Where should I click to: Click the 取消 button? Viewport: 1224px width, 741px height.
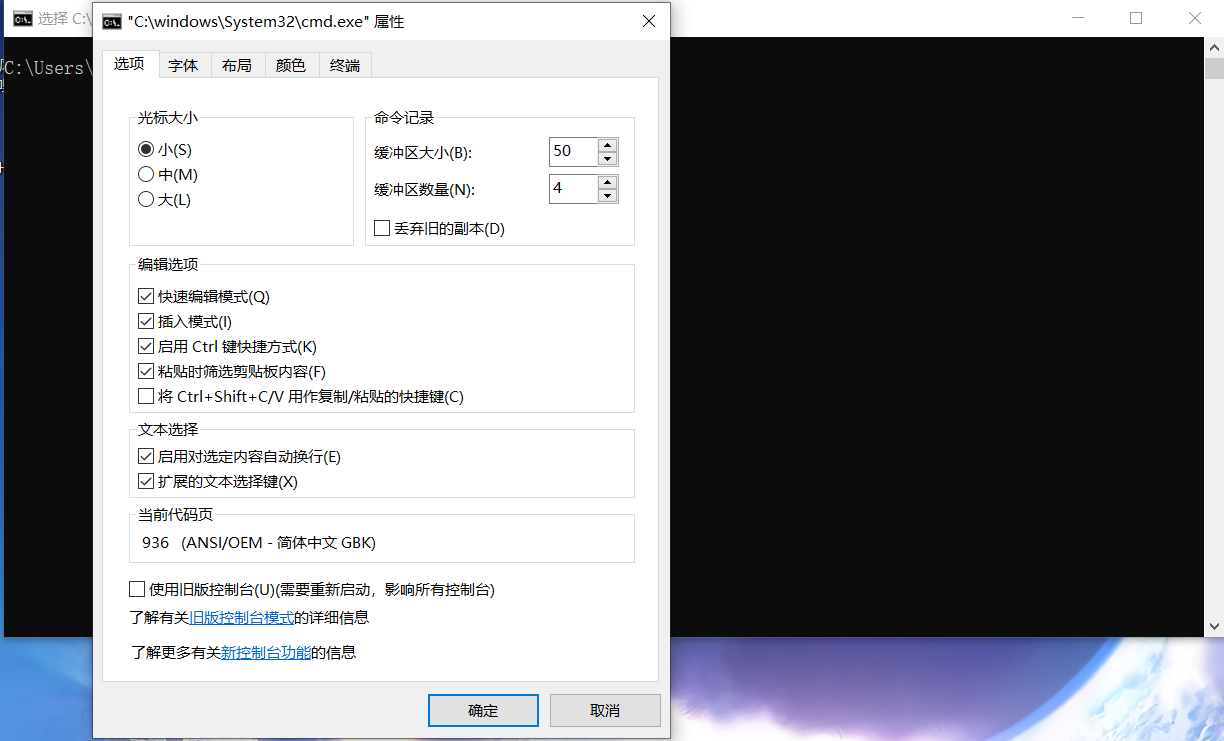coord(605,711)
